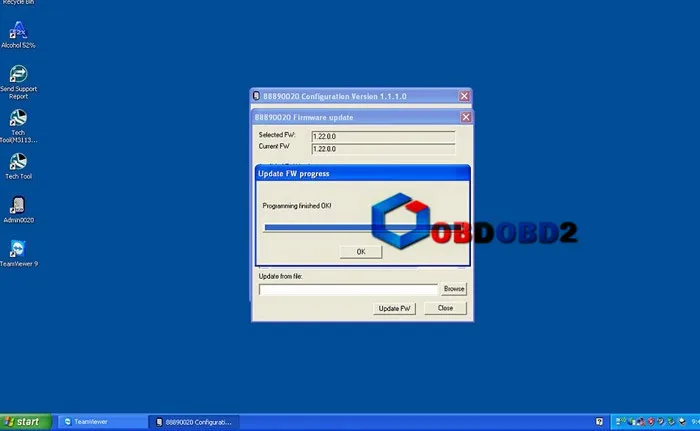Click the Update FW progress title bar
The height and width of the screenshot is (431, 700).
click(x=362, y=173)
